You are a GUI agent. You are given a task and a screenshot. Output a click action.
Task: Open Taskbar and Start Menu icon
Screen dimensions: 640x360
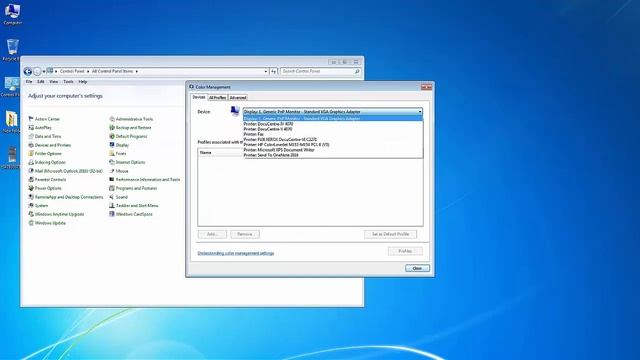pos(112,205)
